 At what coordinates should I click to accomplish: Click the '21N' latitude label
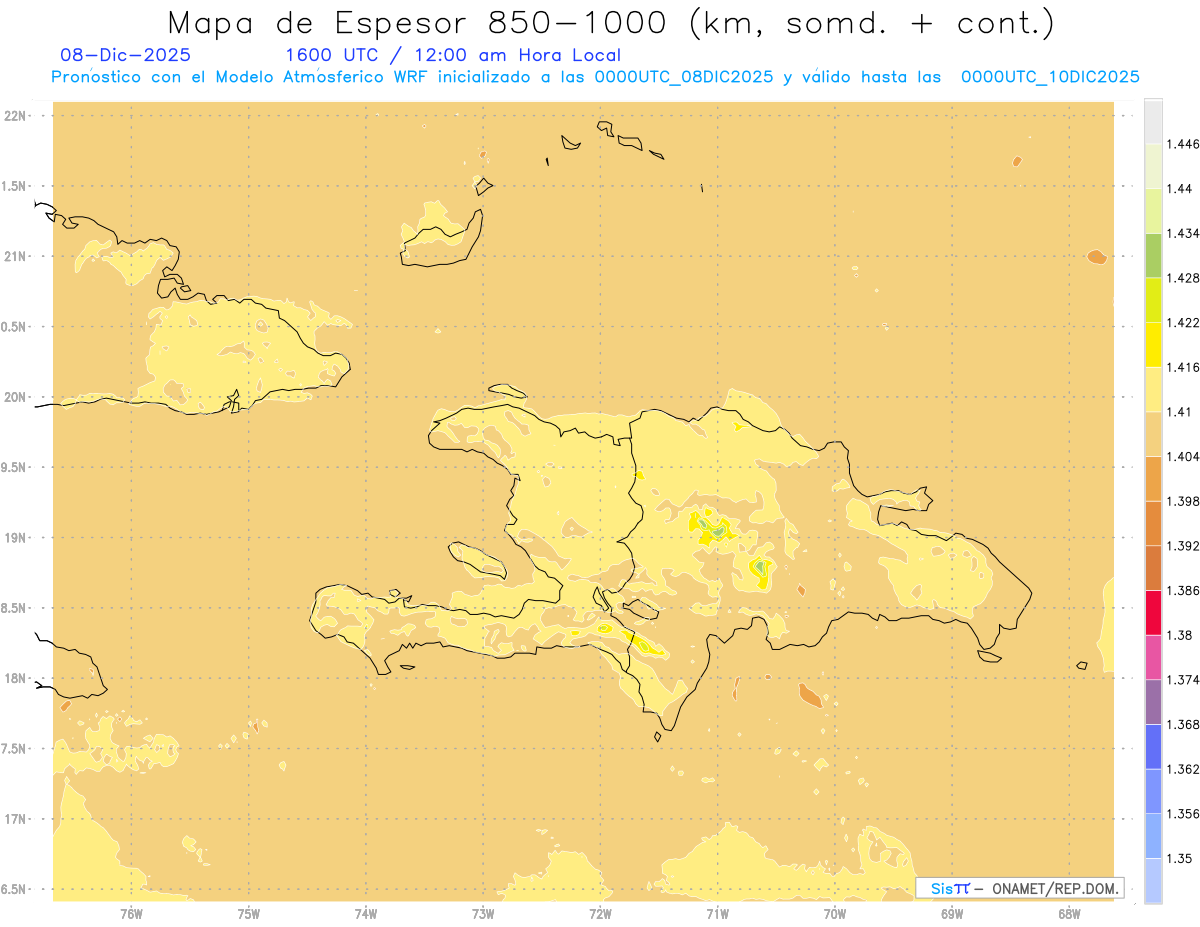tap(14, 256)
